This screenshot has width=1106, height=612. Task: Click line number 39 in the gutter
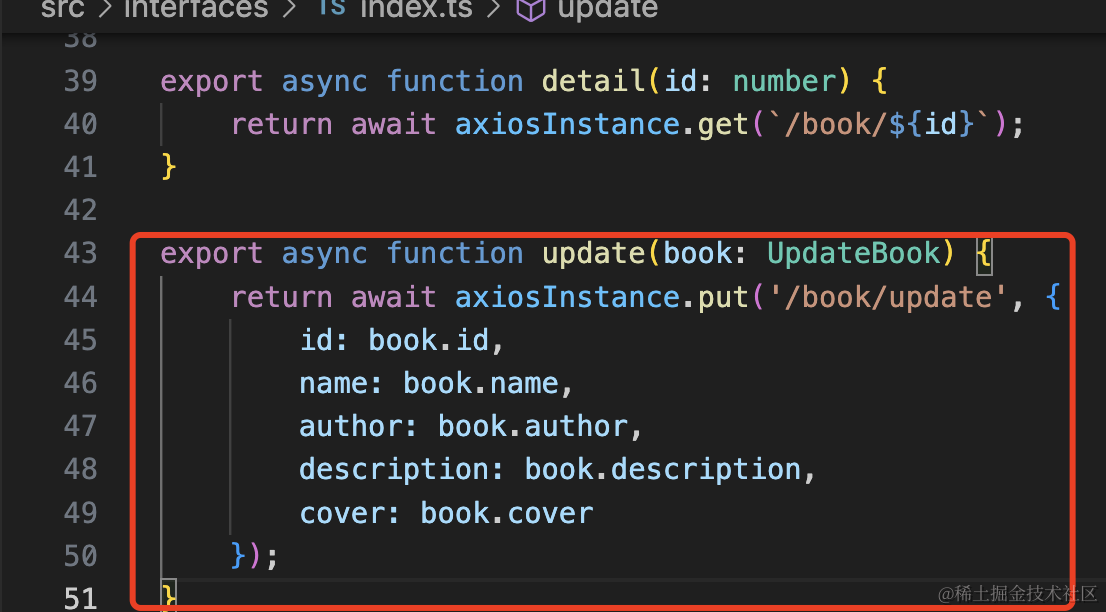click(x=80, y=81)
